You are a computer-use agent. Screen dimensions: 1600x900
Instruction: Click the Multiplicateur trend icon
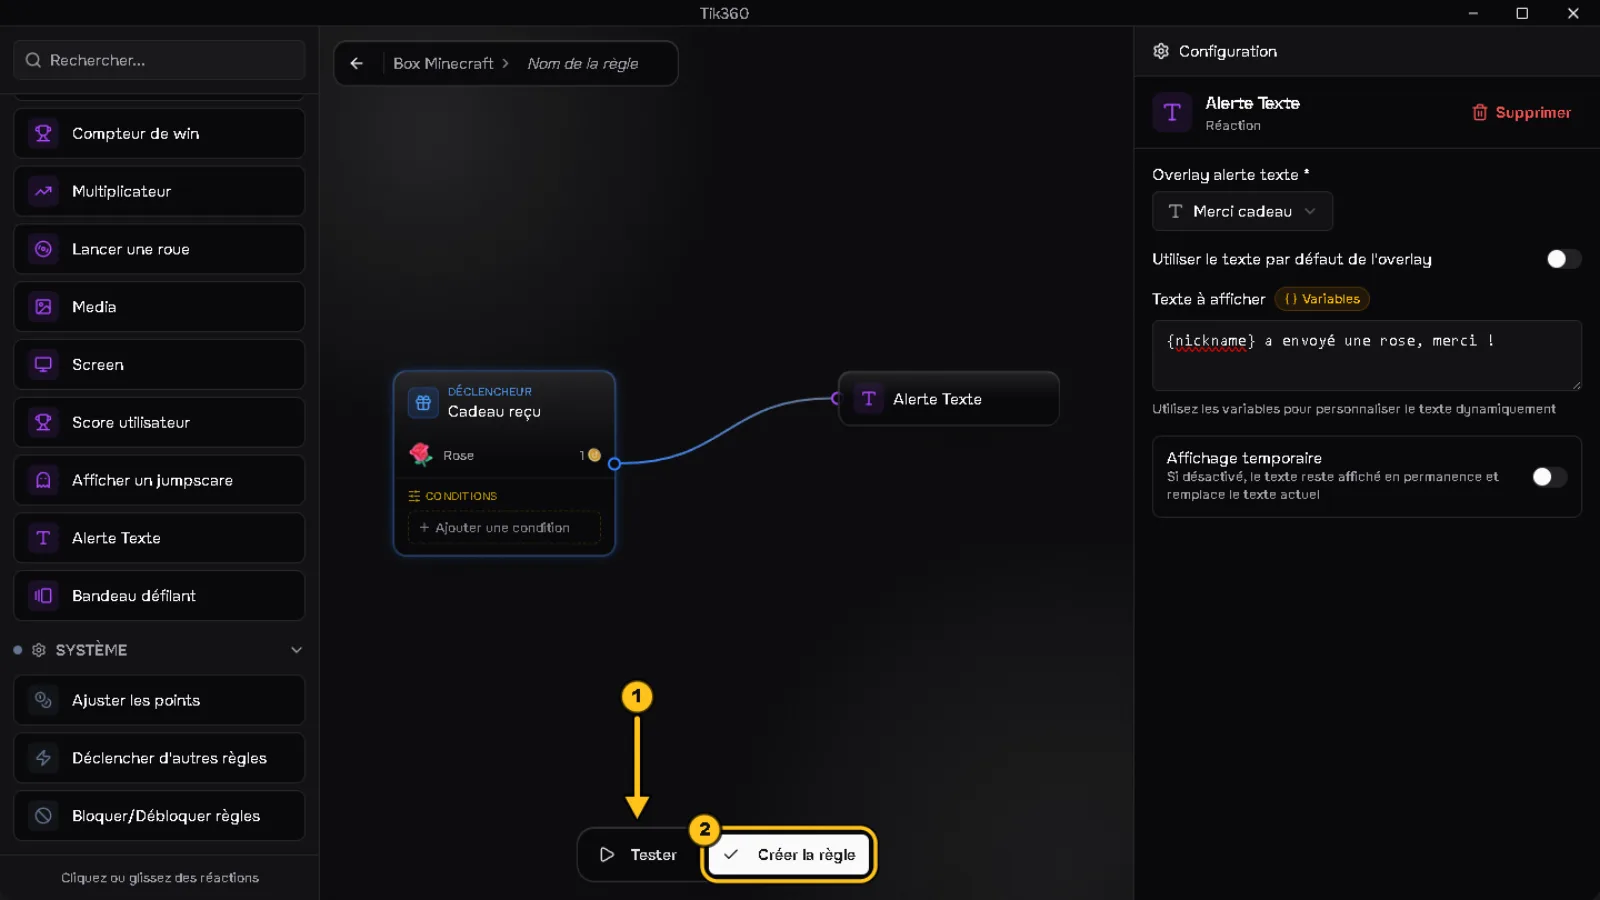(x=43, y=191)
